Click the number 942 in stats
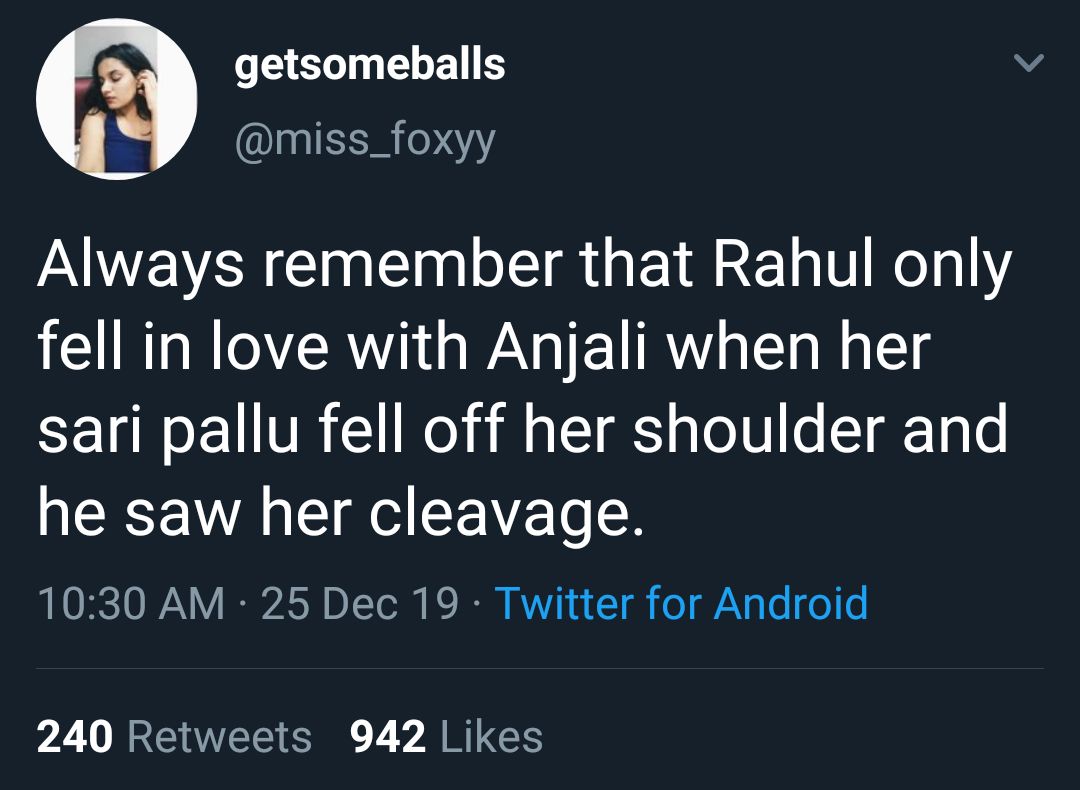Image resolution: width=1080 pixels, height=790 pixels. pos(388,737)
